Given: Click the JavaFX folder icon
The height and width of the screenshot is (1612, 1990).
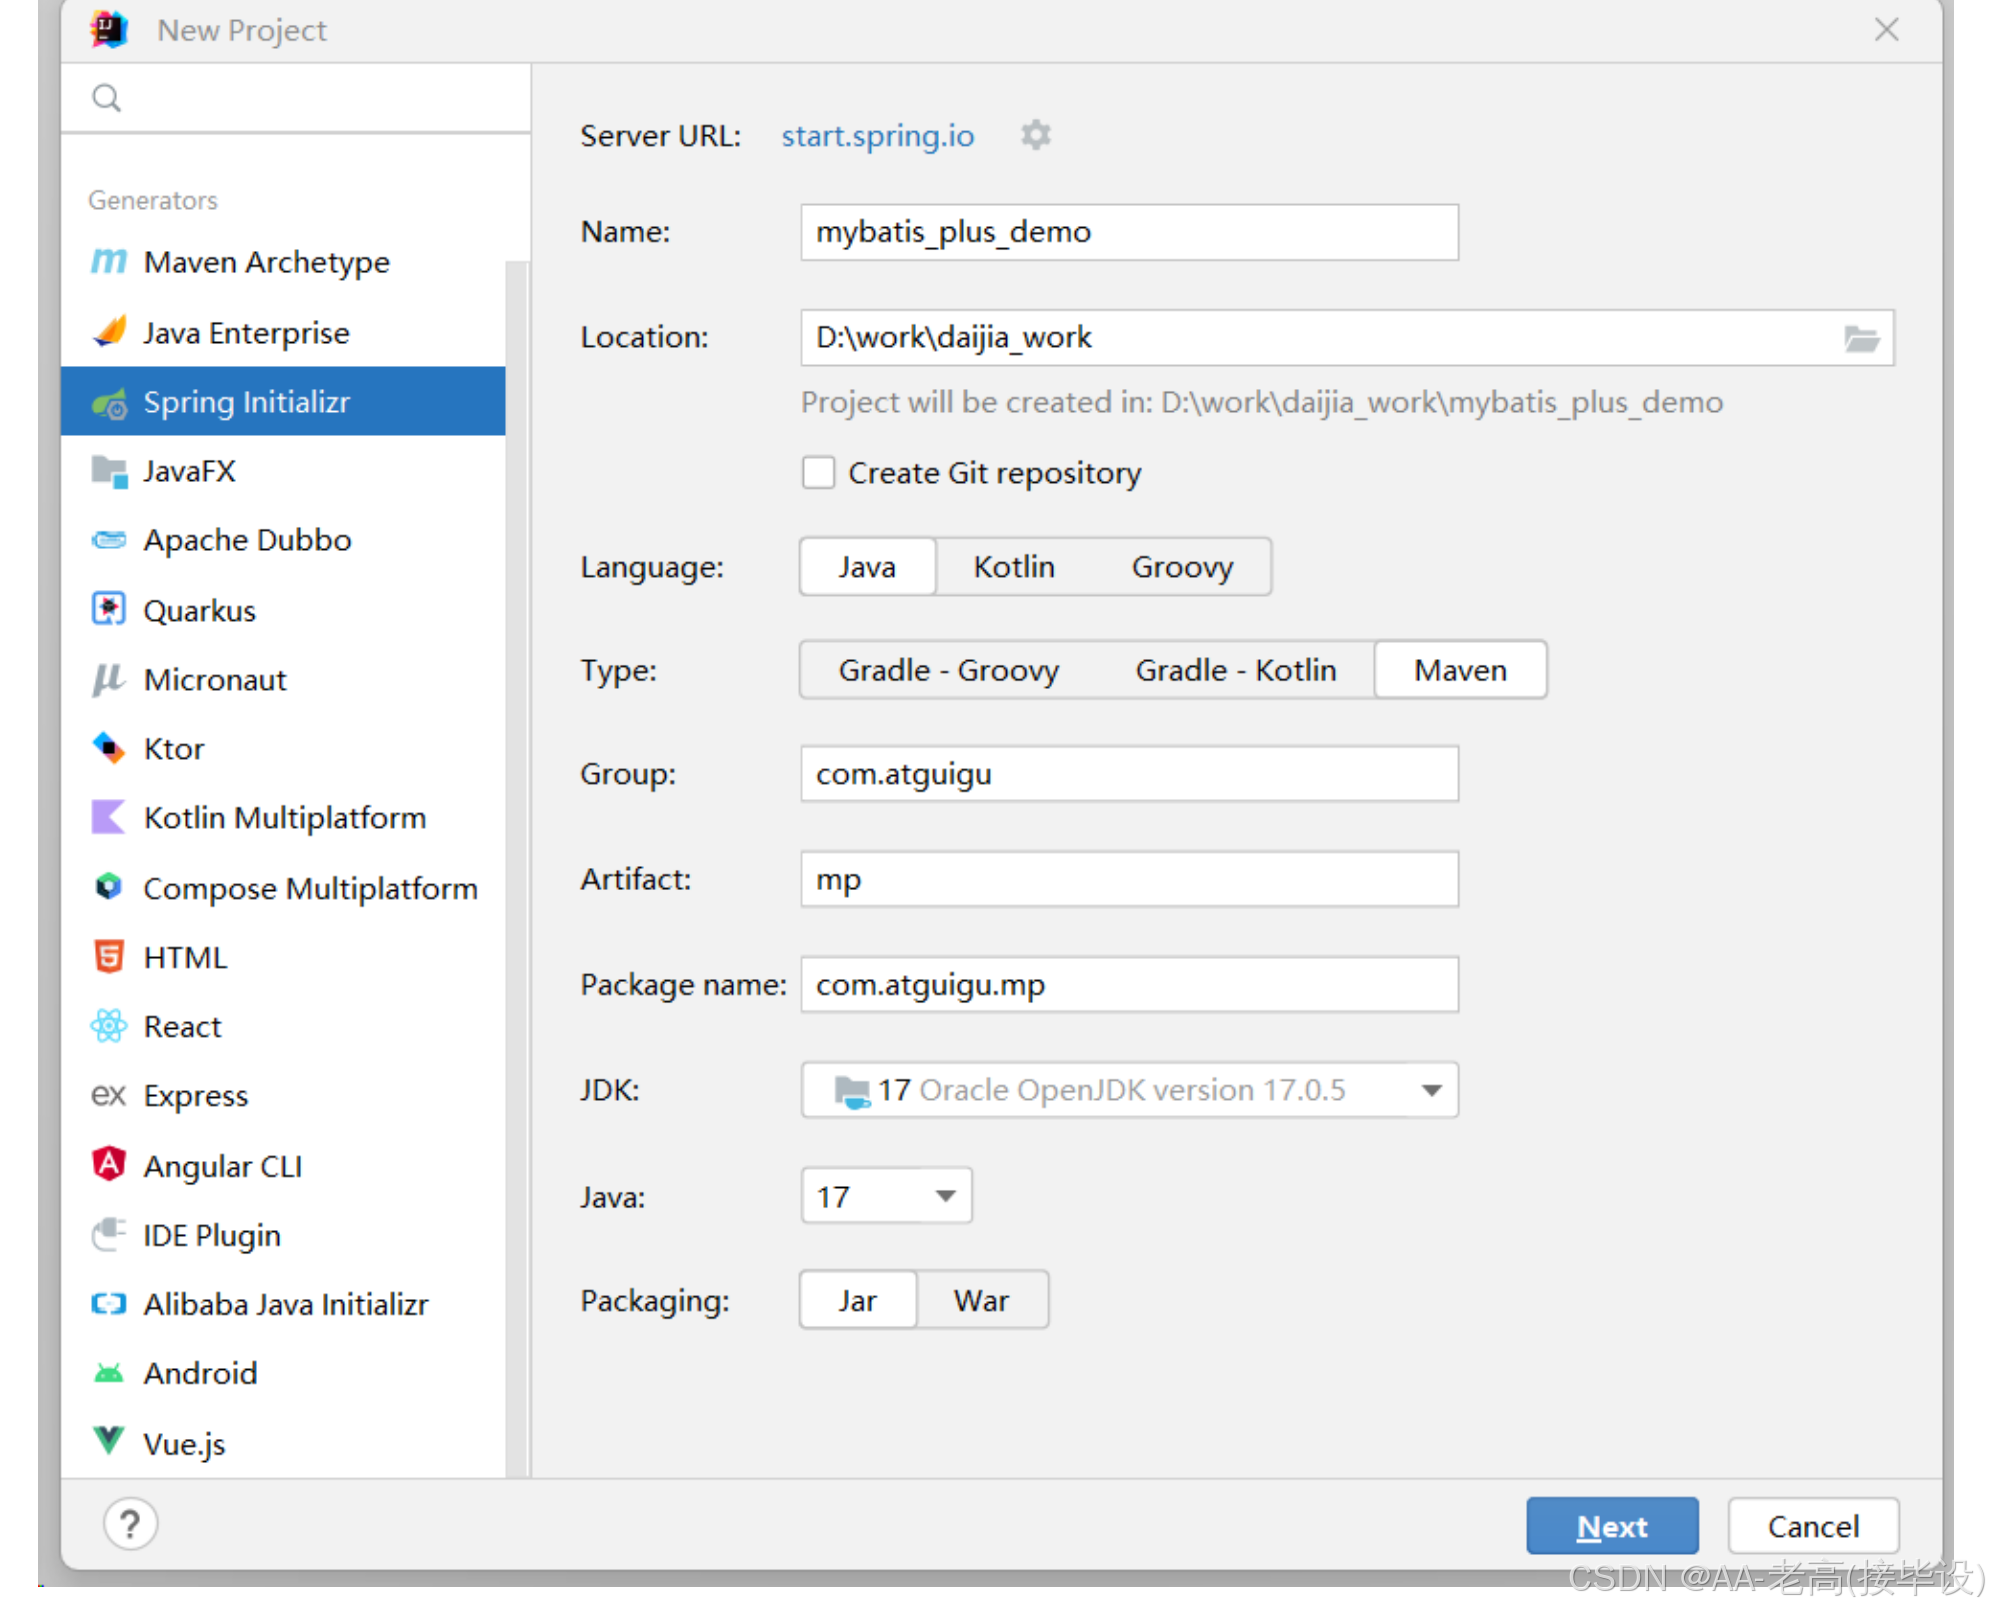Looking at the screenshot, I should click(108, 471).
